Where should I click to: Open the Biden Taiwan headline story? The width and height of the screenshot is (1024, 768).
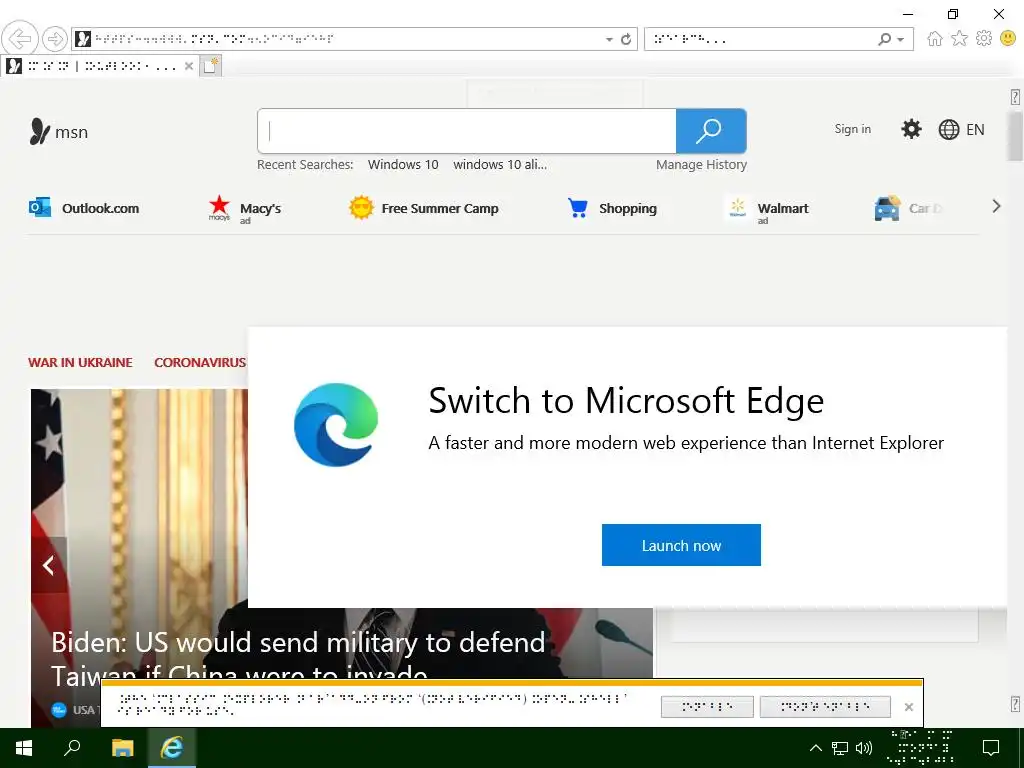[298, 658]
